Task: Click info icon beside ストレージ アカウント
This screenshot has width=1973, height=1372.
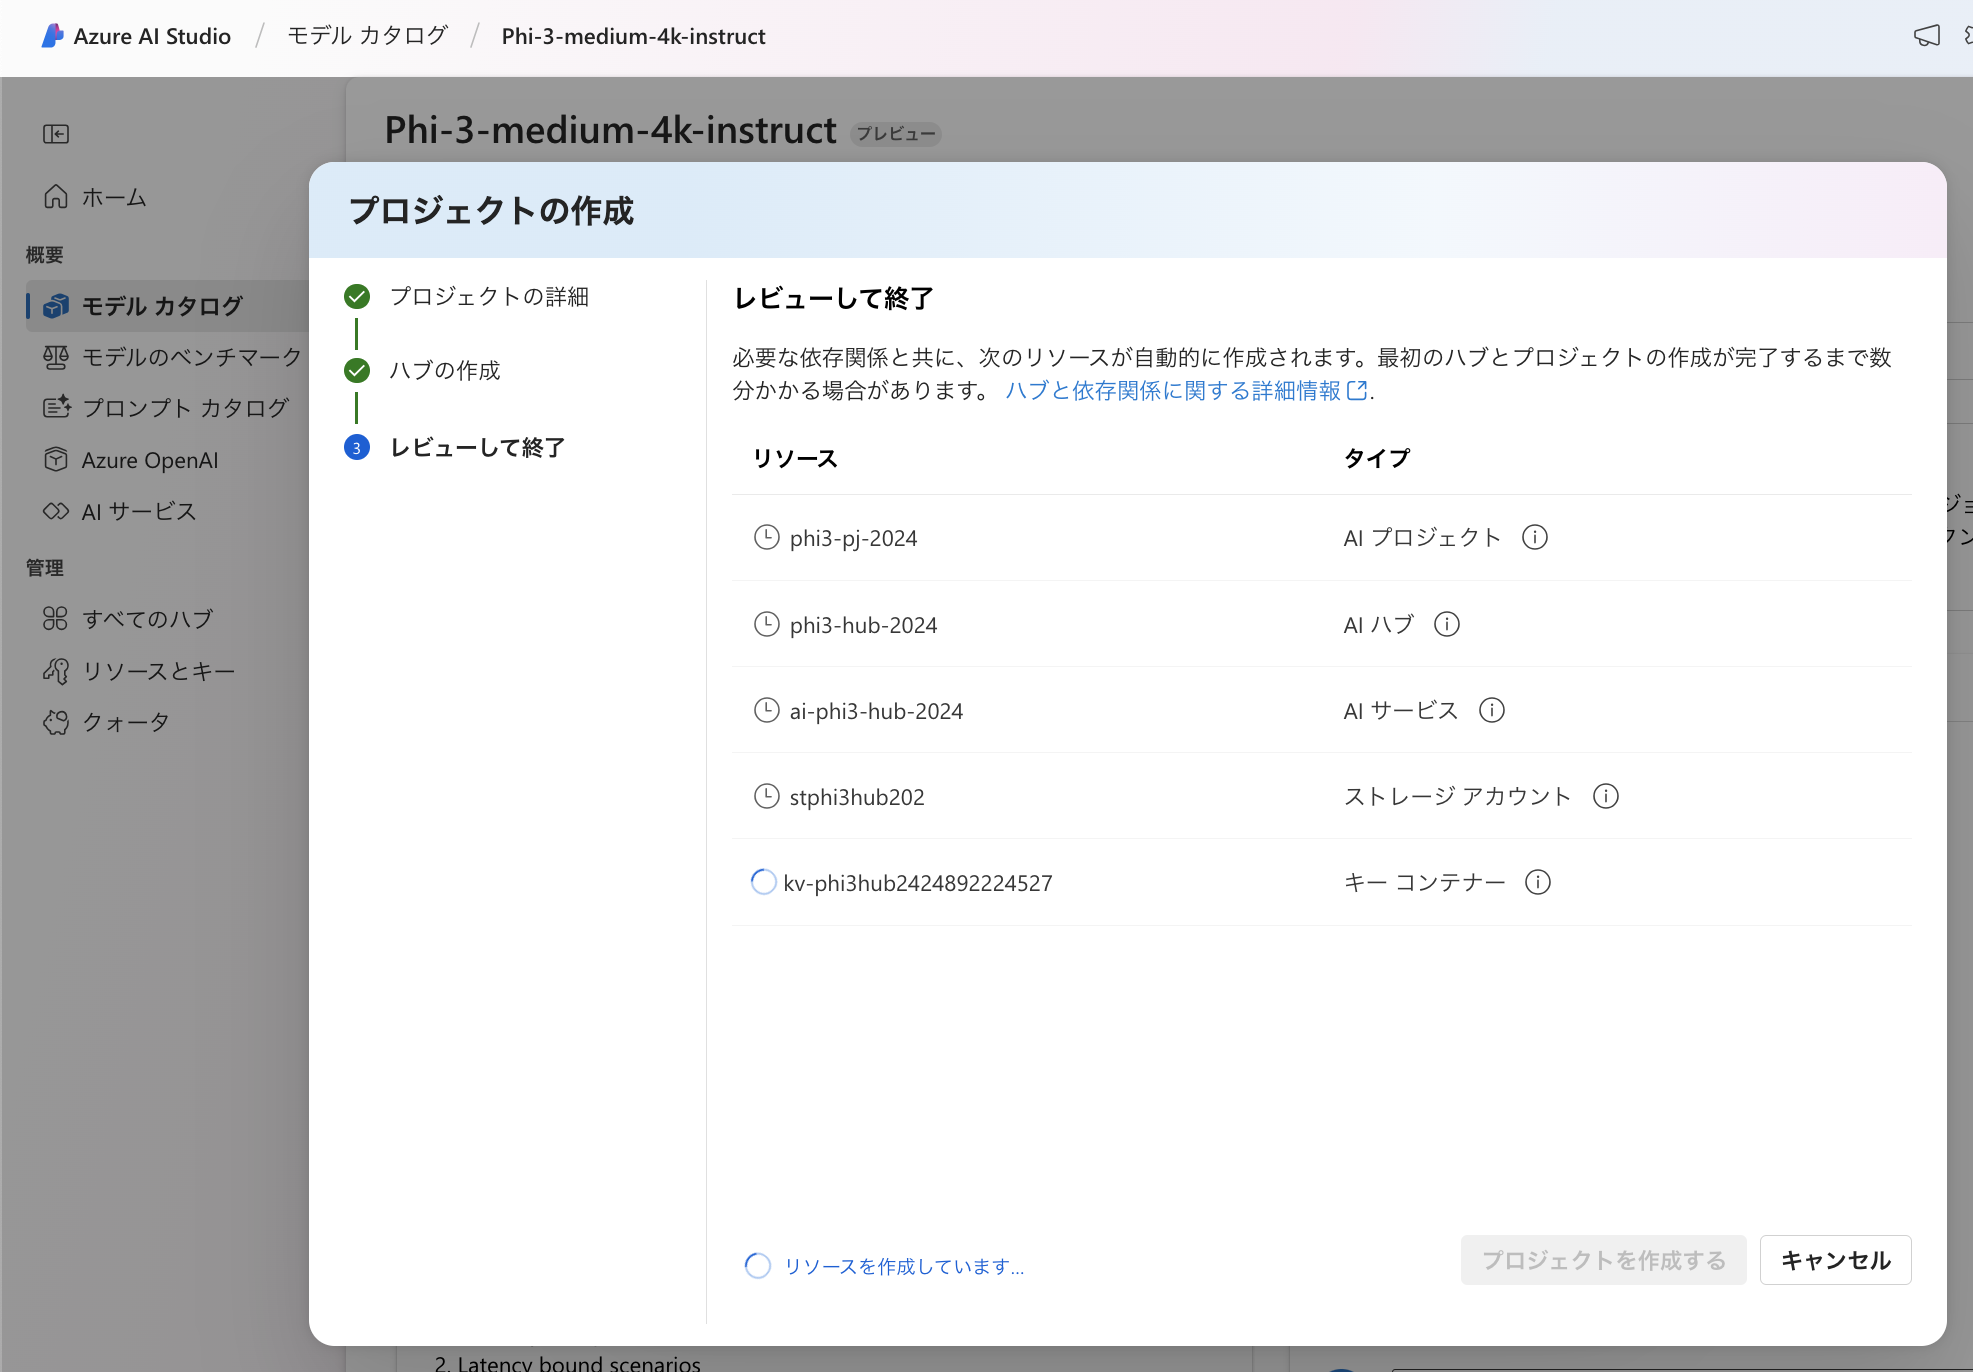Action: 1606,797
